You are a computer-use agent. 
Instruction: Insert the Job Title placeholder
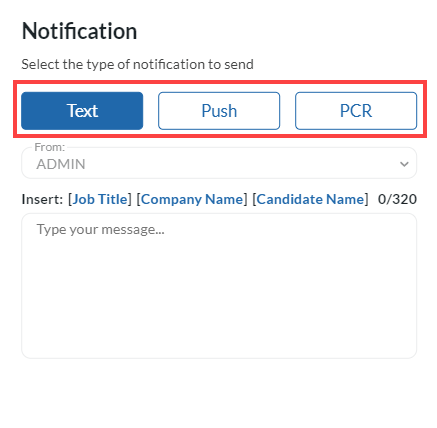click(100, 199)
